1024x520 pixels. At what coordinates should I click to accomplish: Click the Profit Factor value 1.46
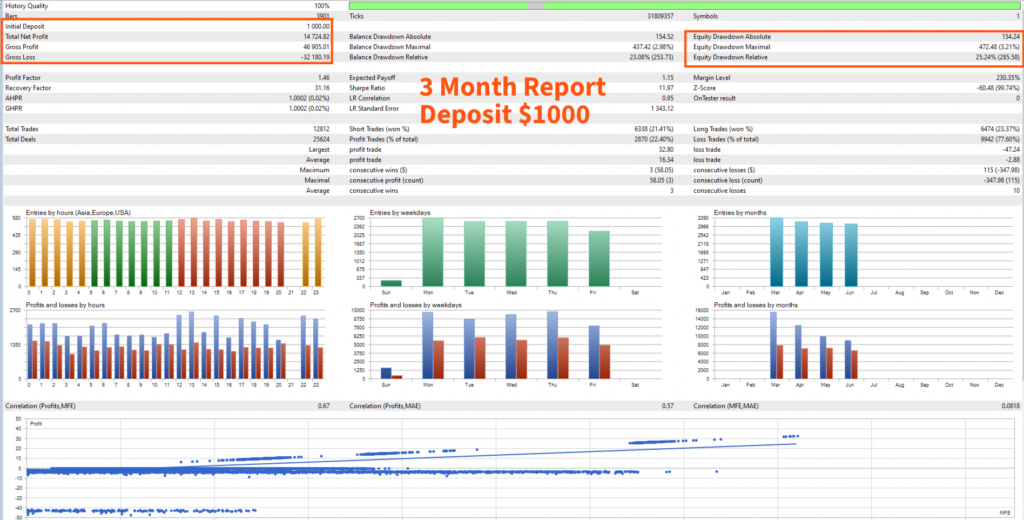coord(324,78)
